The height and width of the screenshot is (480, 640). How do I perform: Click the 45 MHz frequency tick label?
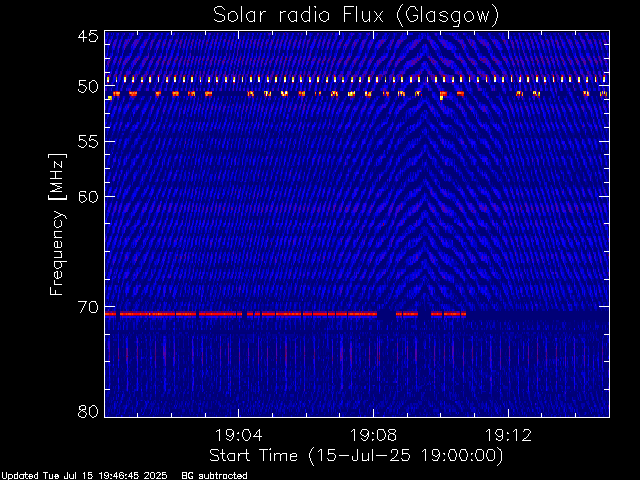tap(87, 37)
